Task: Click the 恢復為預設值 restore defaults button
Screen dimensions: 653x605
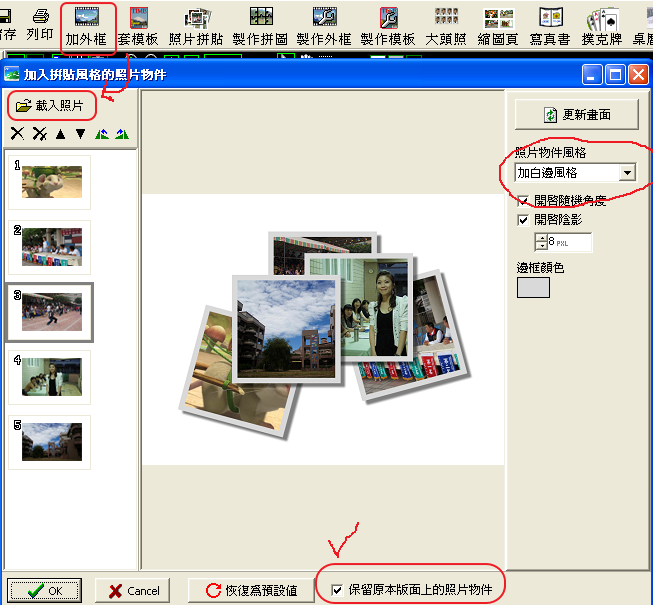Action: (x=251, y=590)
